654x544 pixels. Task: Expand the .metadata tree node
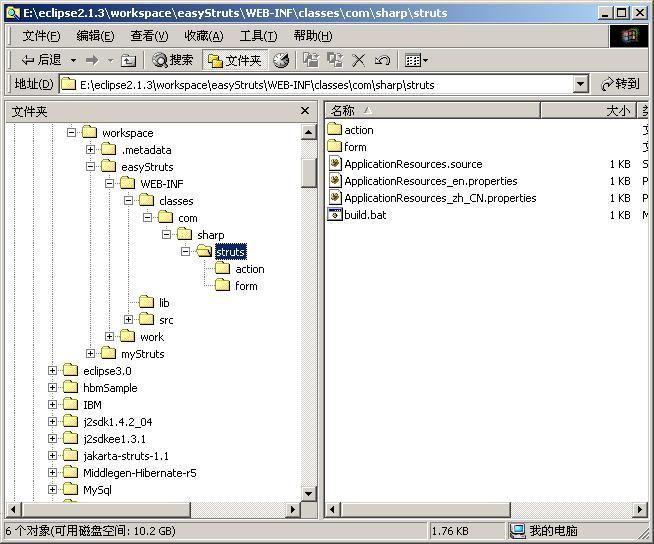(x=91, y=149)
